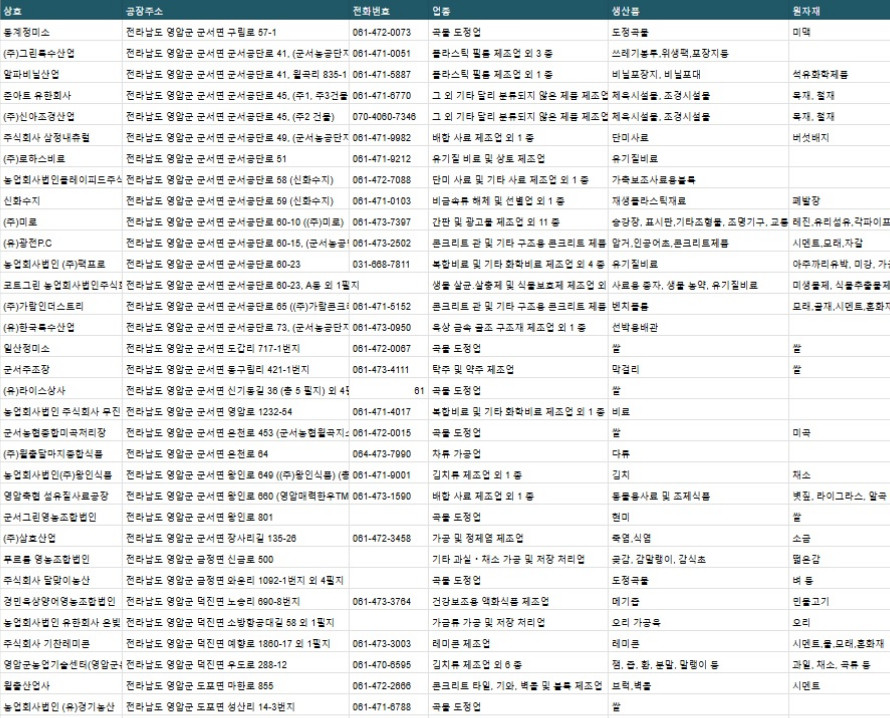
Task: Click the 버섯배지 raw material cell
Action: coord(839,137)
